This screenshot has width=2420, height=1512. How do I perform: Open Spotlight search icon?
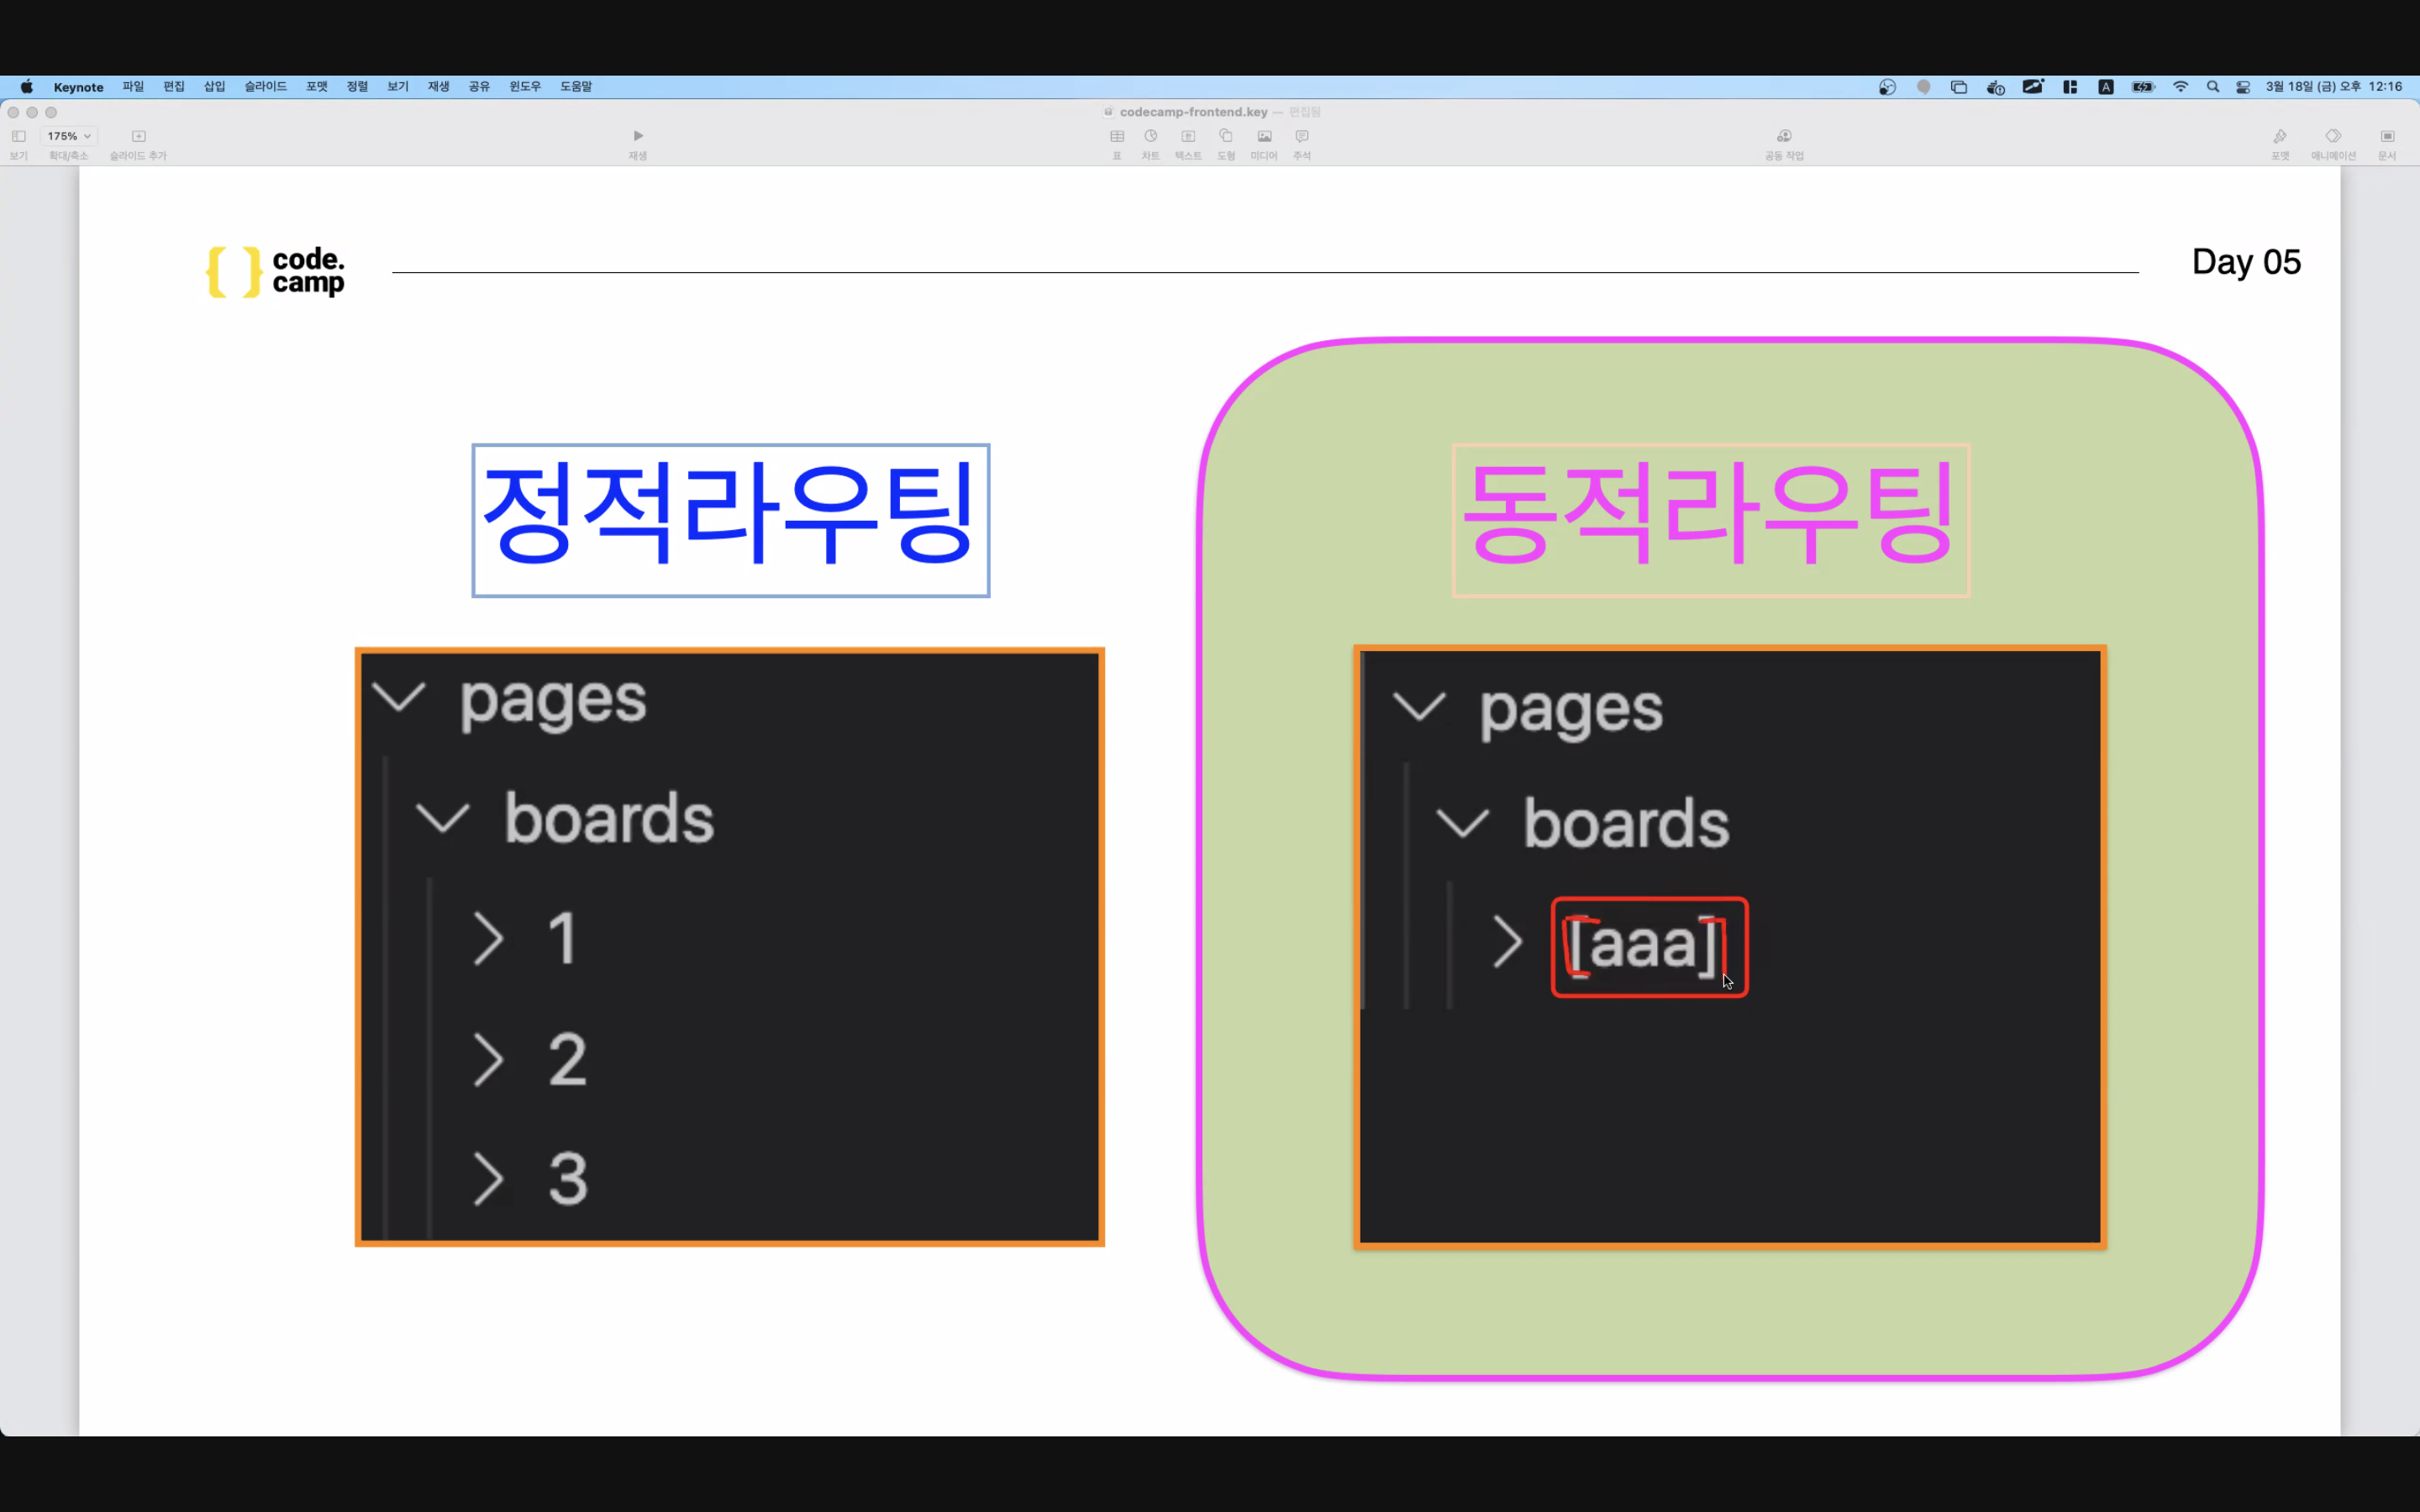(2213, 87)
